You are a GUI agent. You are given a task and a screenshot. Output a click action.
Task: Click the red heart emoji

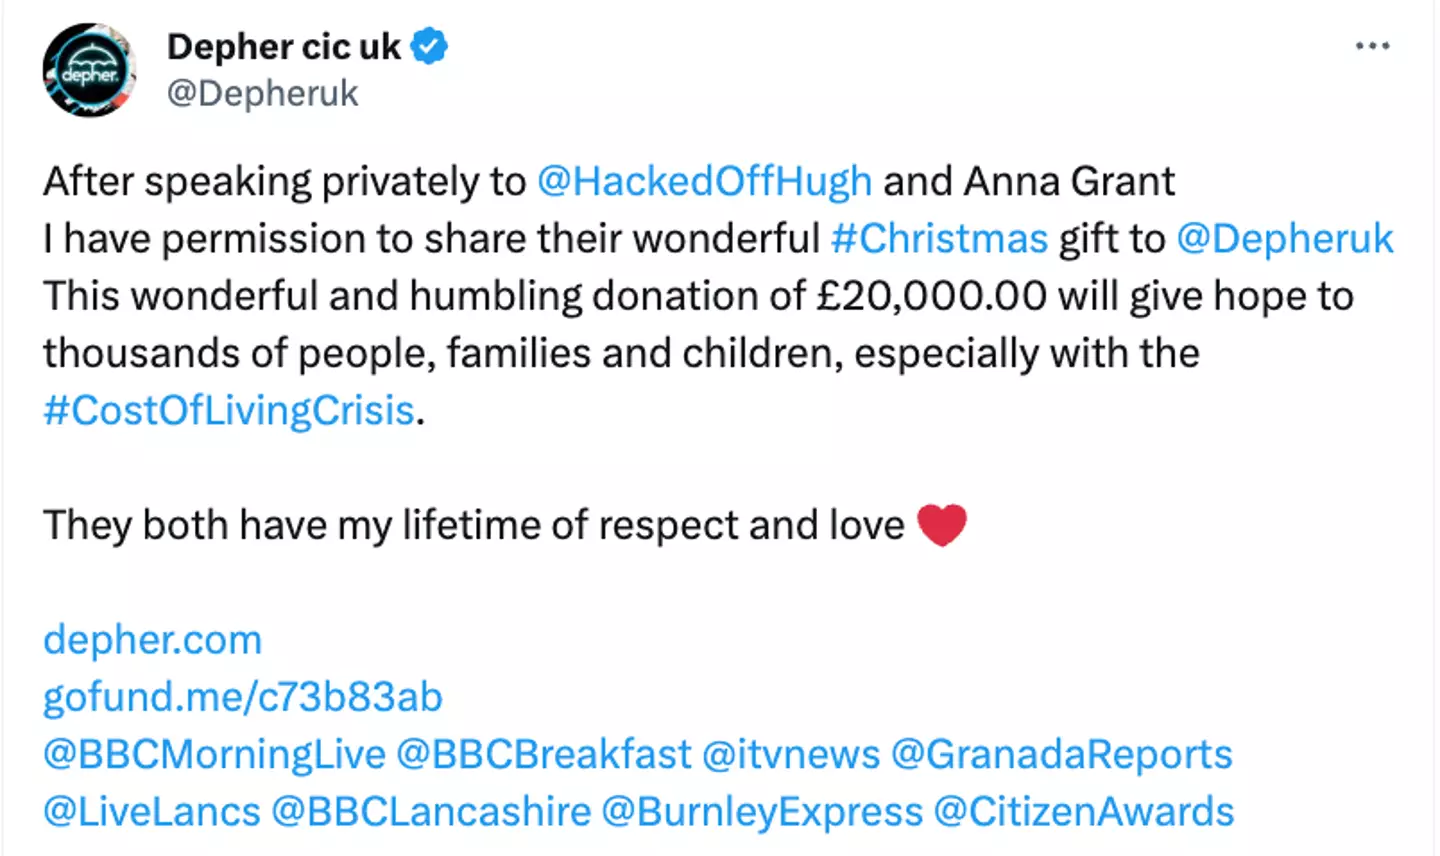click(941, 523)
